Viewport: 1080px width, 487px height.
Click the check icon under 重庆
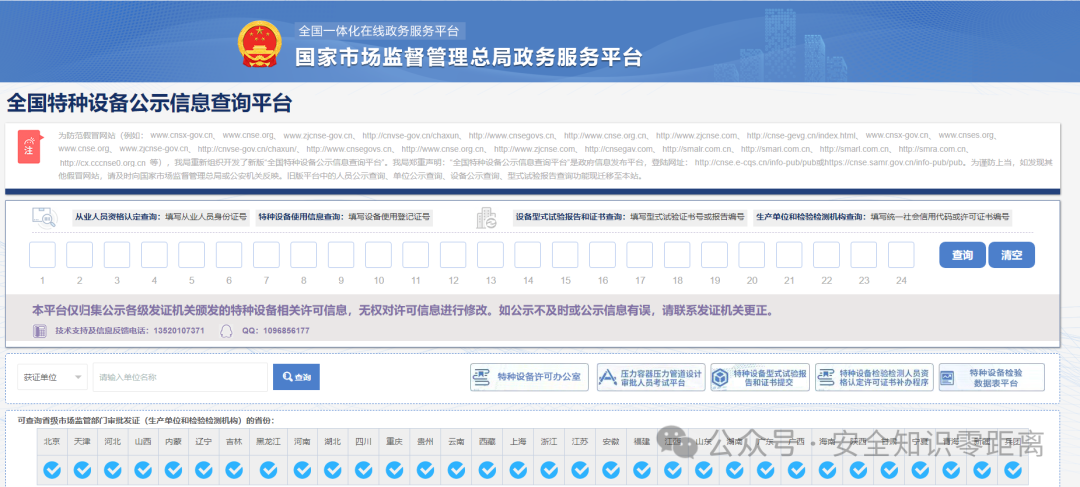coord(395,470)
